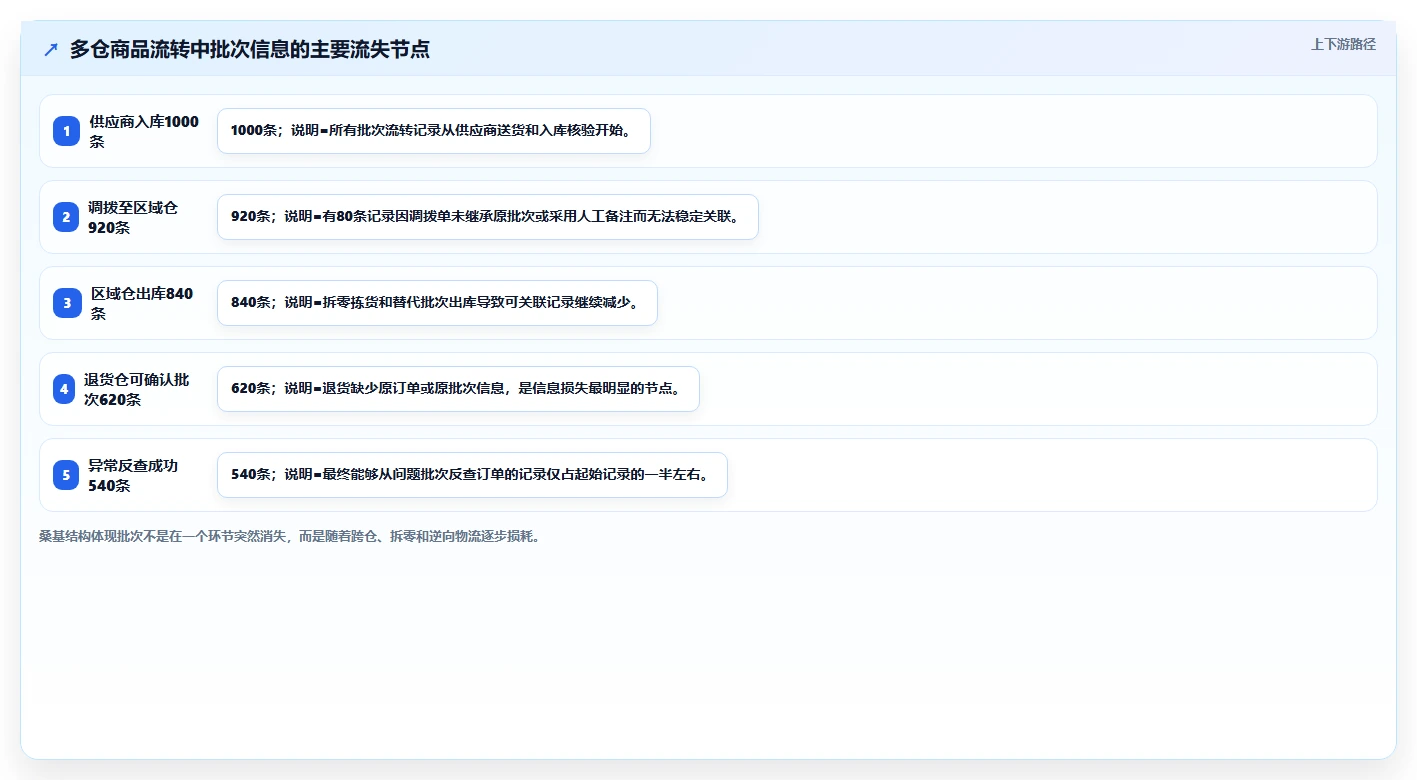The height and width of the screenshot is (780, 1417).
Task: Select the step 3 number badge
Action: point(67,303)
